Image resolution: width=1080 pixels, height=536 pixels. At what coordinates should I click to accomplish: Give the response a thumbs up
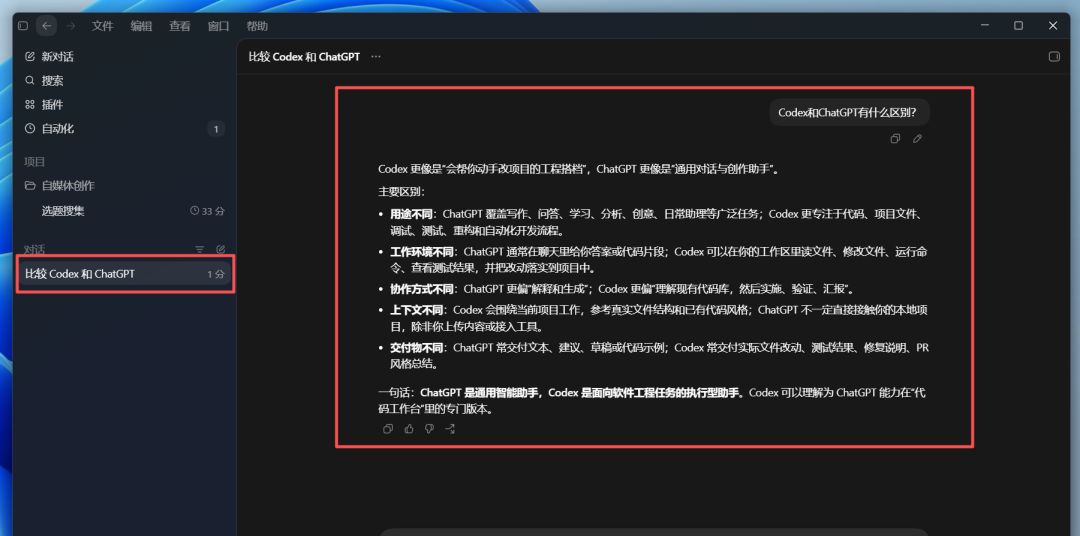click(x=409, y=429)
